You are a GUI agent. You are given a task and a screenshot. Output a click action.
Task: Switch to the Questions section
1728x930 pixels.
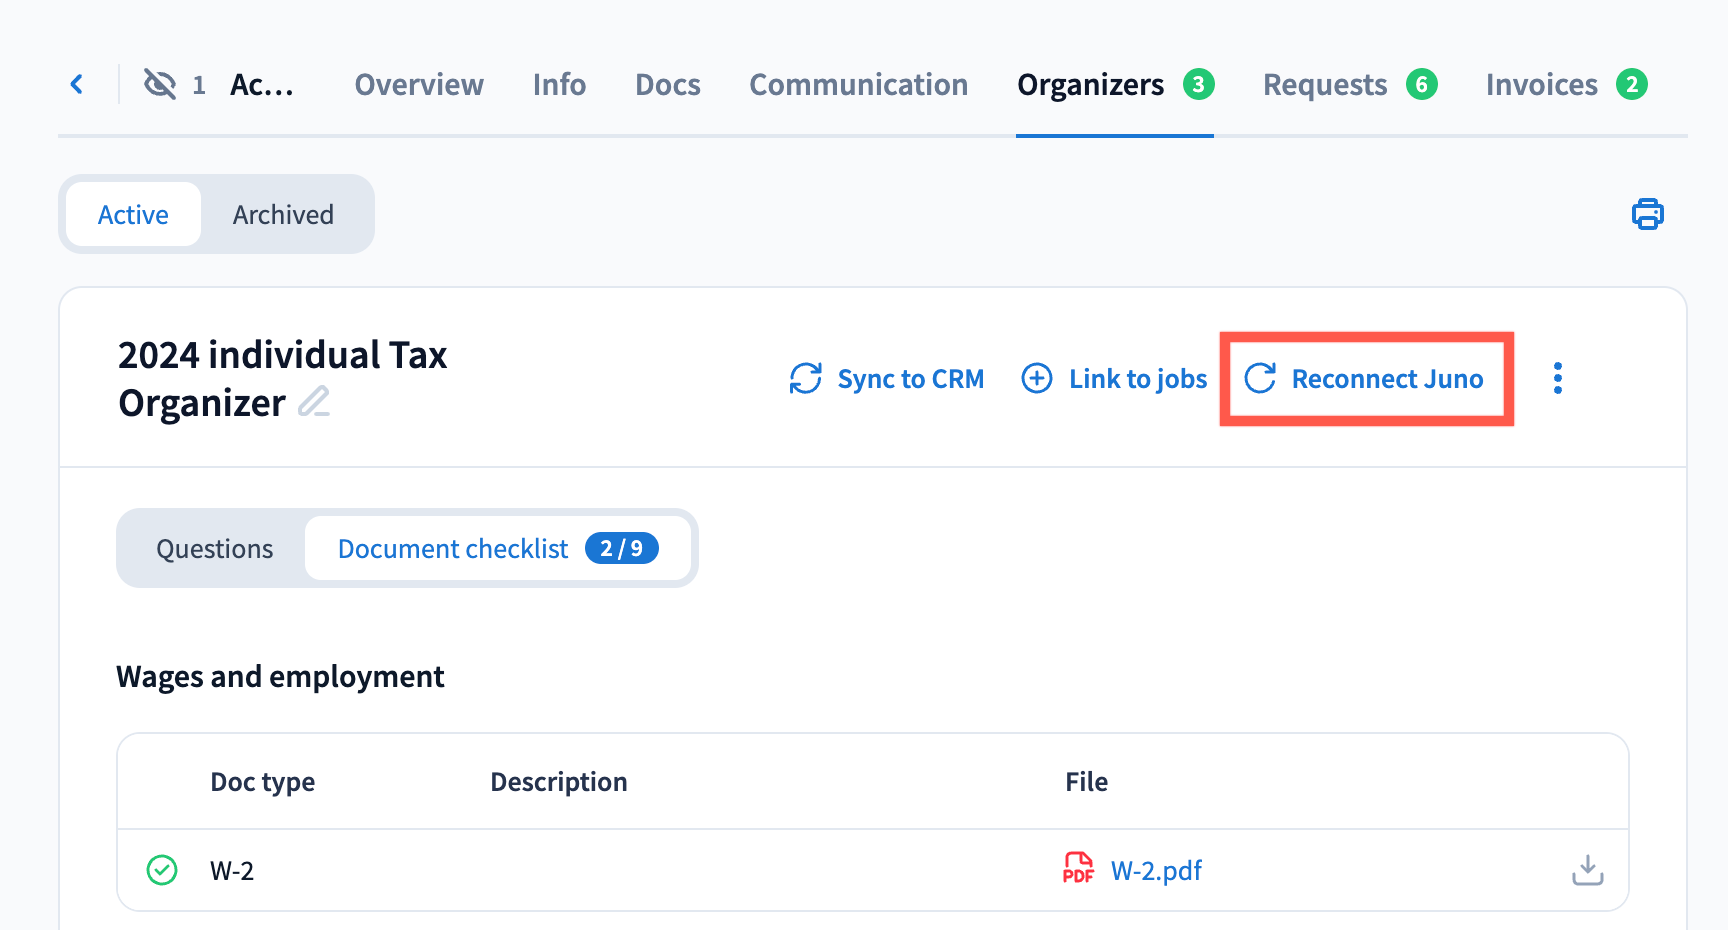[214, 549]
